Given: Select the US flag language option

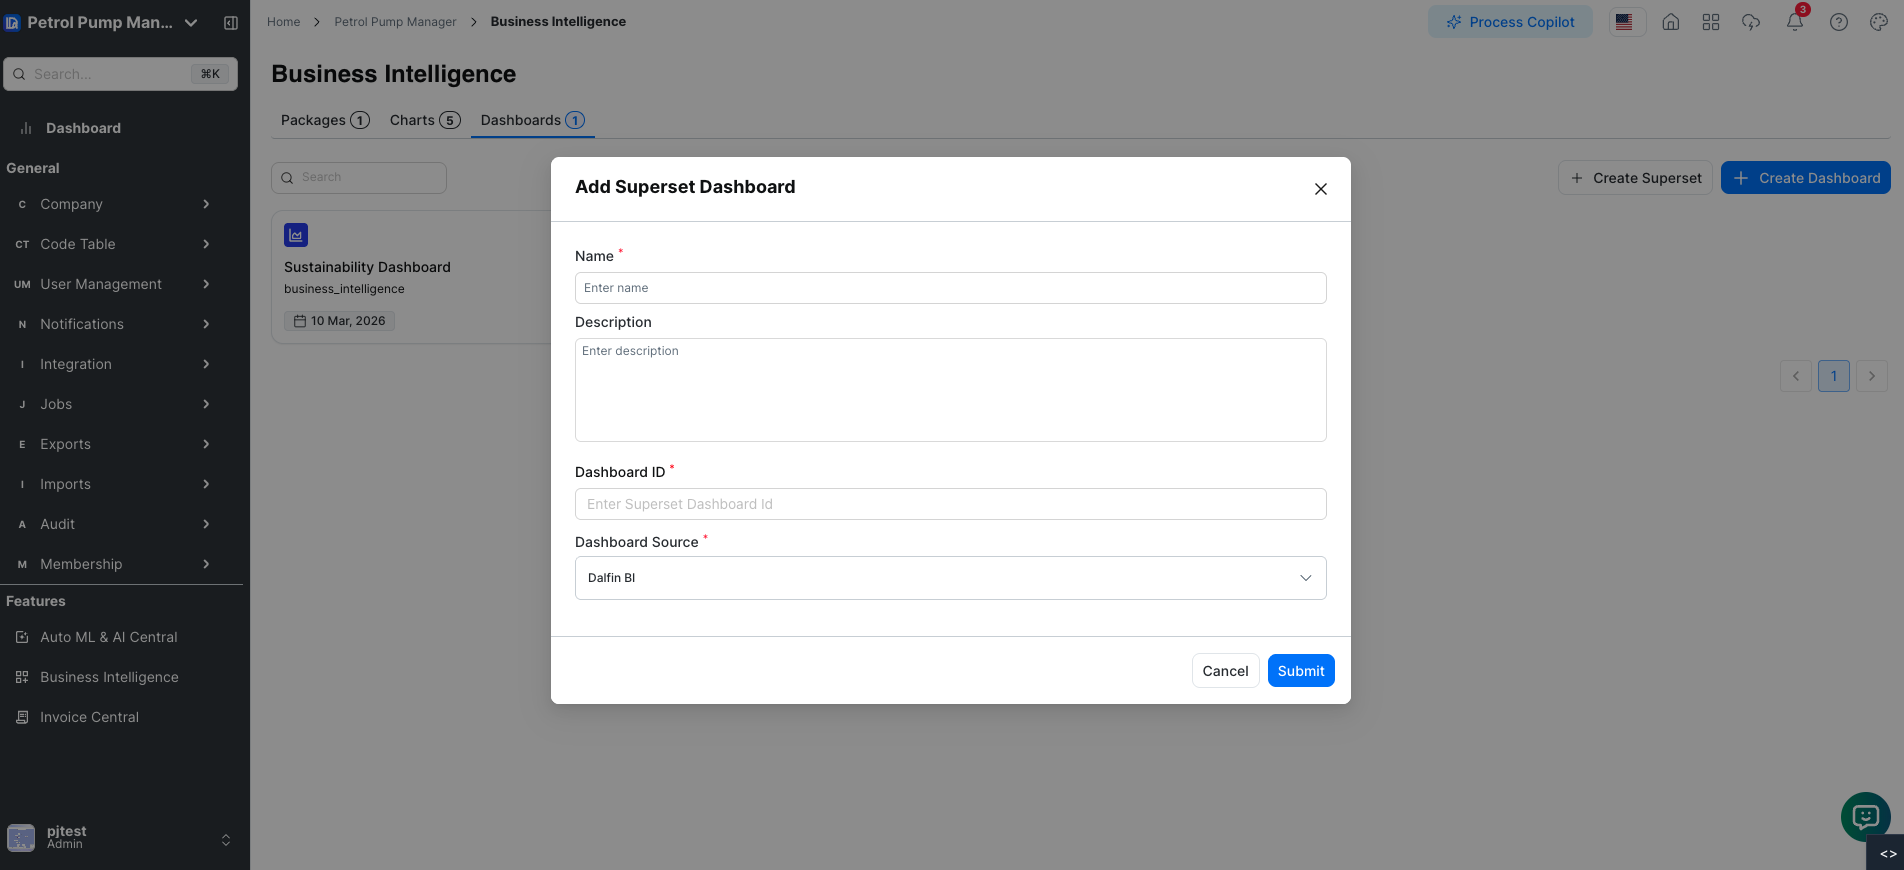Looking at the screenshot, I should 1625,21.
